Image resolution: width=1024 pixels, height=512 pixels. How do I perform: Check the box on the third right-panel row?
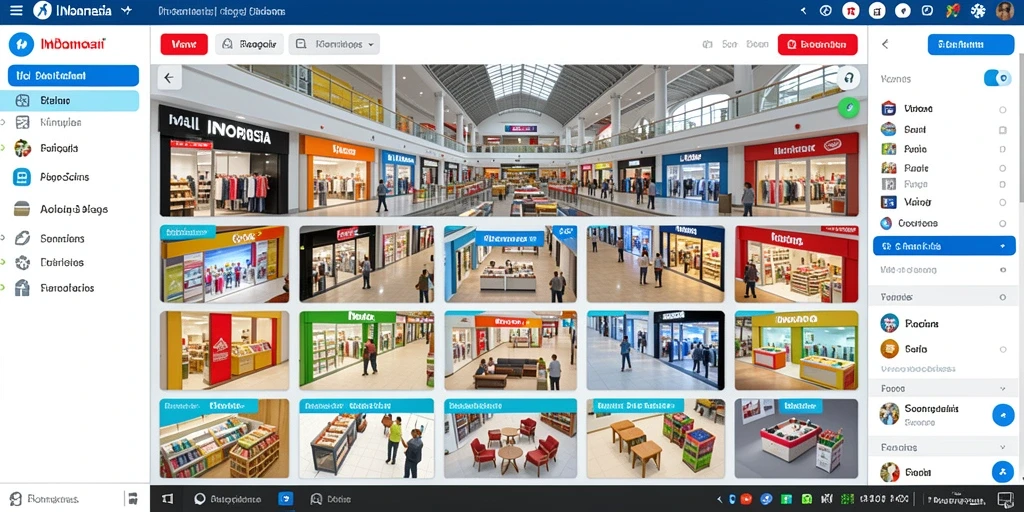(x=1002, y=150)
